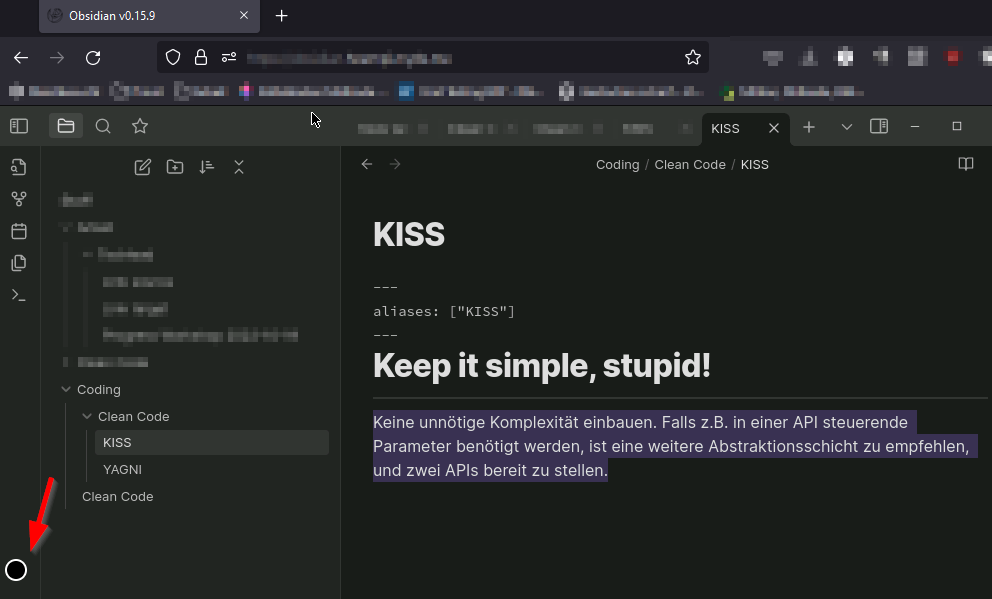Create a new folder in the vault

[175, 167]
